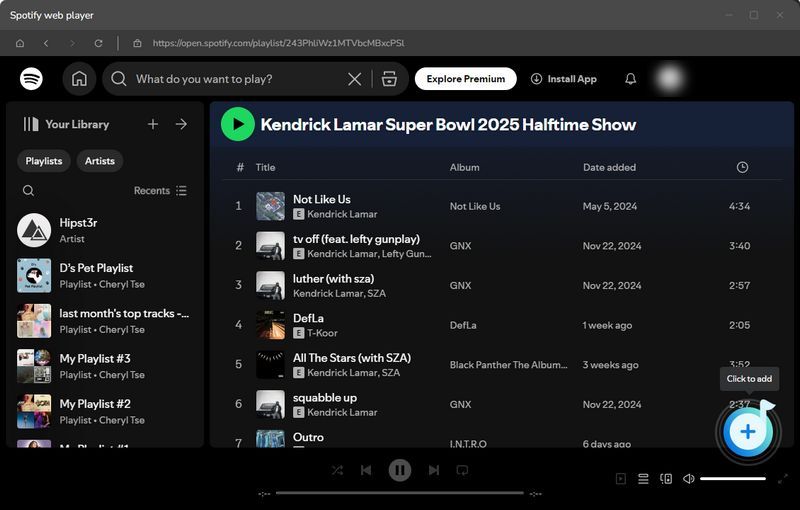Image resolution: width=800 pixels, height=510 pixels.
Task: Click the blue plus add button
Action: click(x=747, y=432)
